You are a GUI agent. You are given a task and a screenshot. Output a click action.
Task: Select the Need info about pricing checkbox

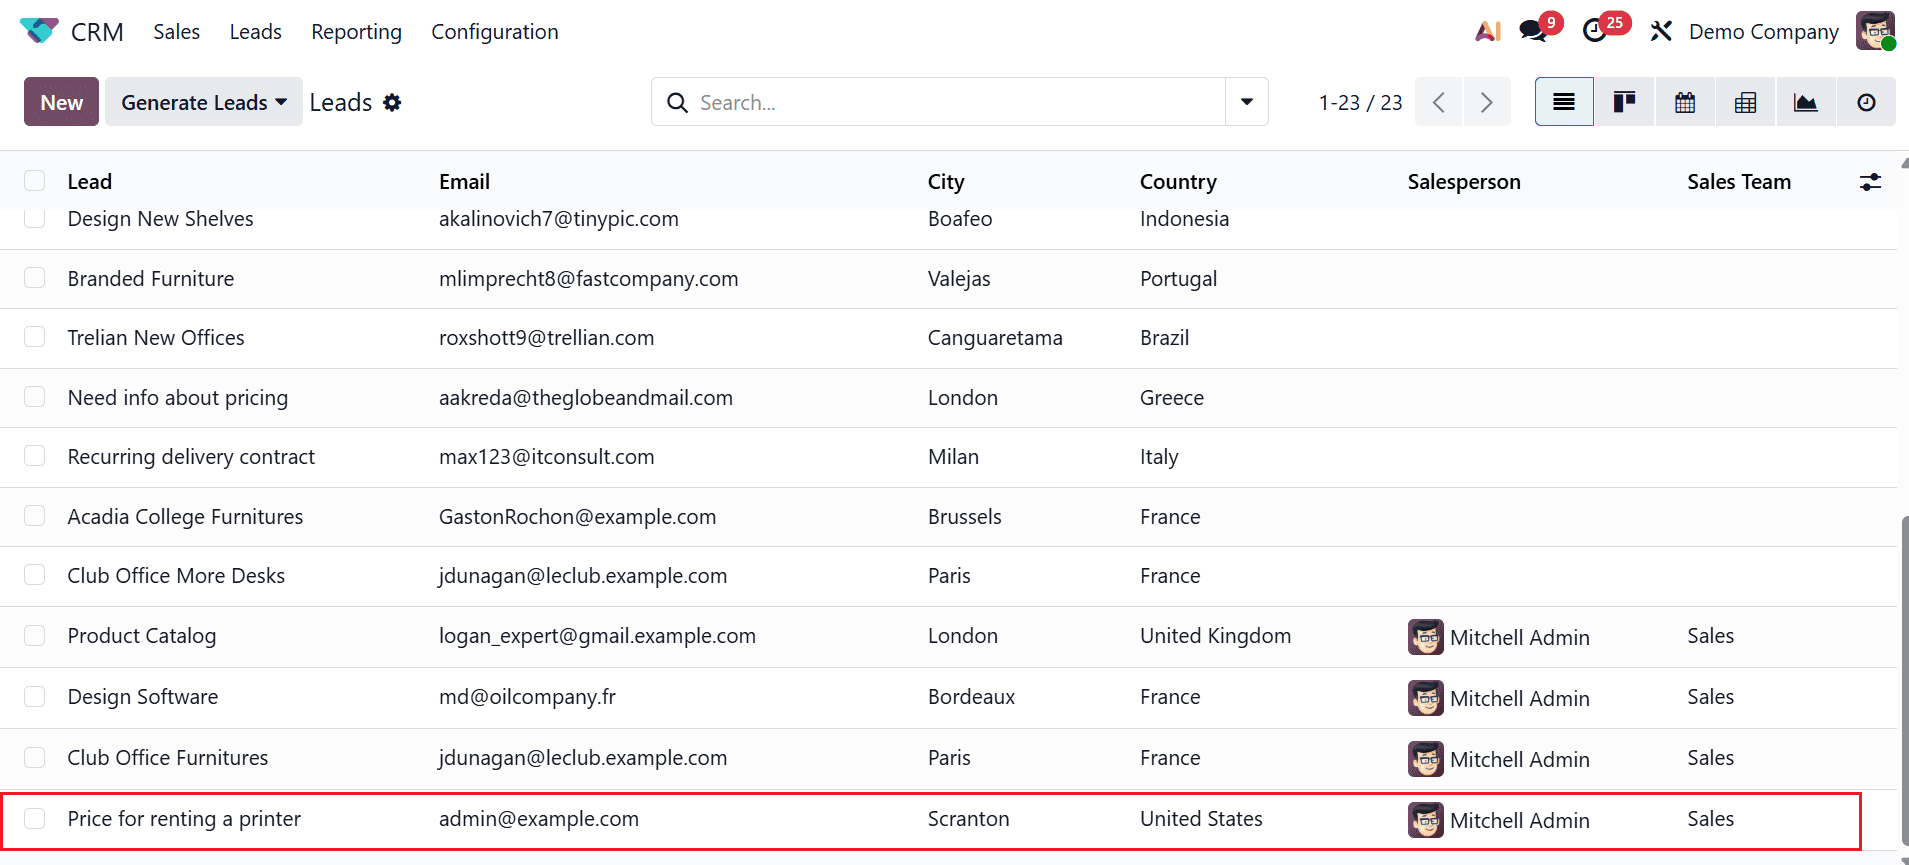pyautogui.click(x=35, y=397)
